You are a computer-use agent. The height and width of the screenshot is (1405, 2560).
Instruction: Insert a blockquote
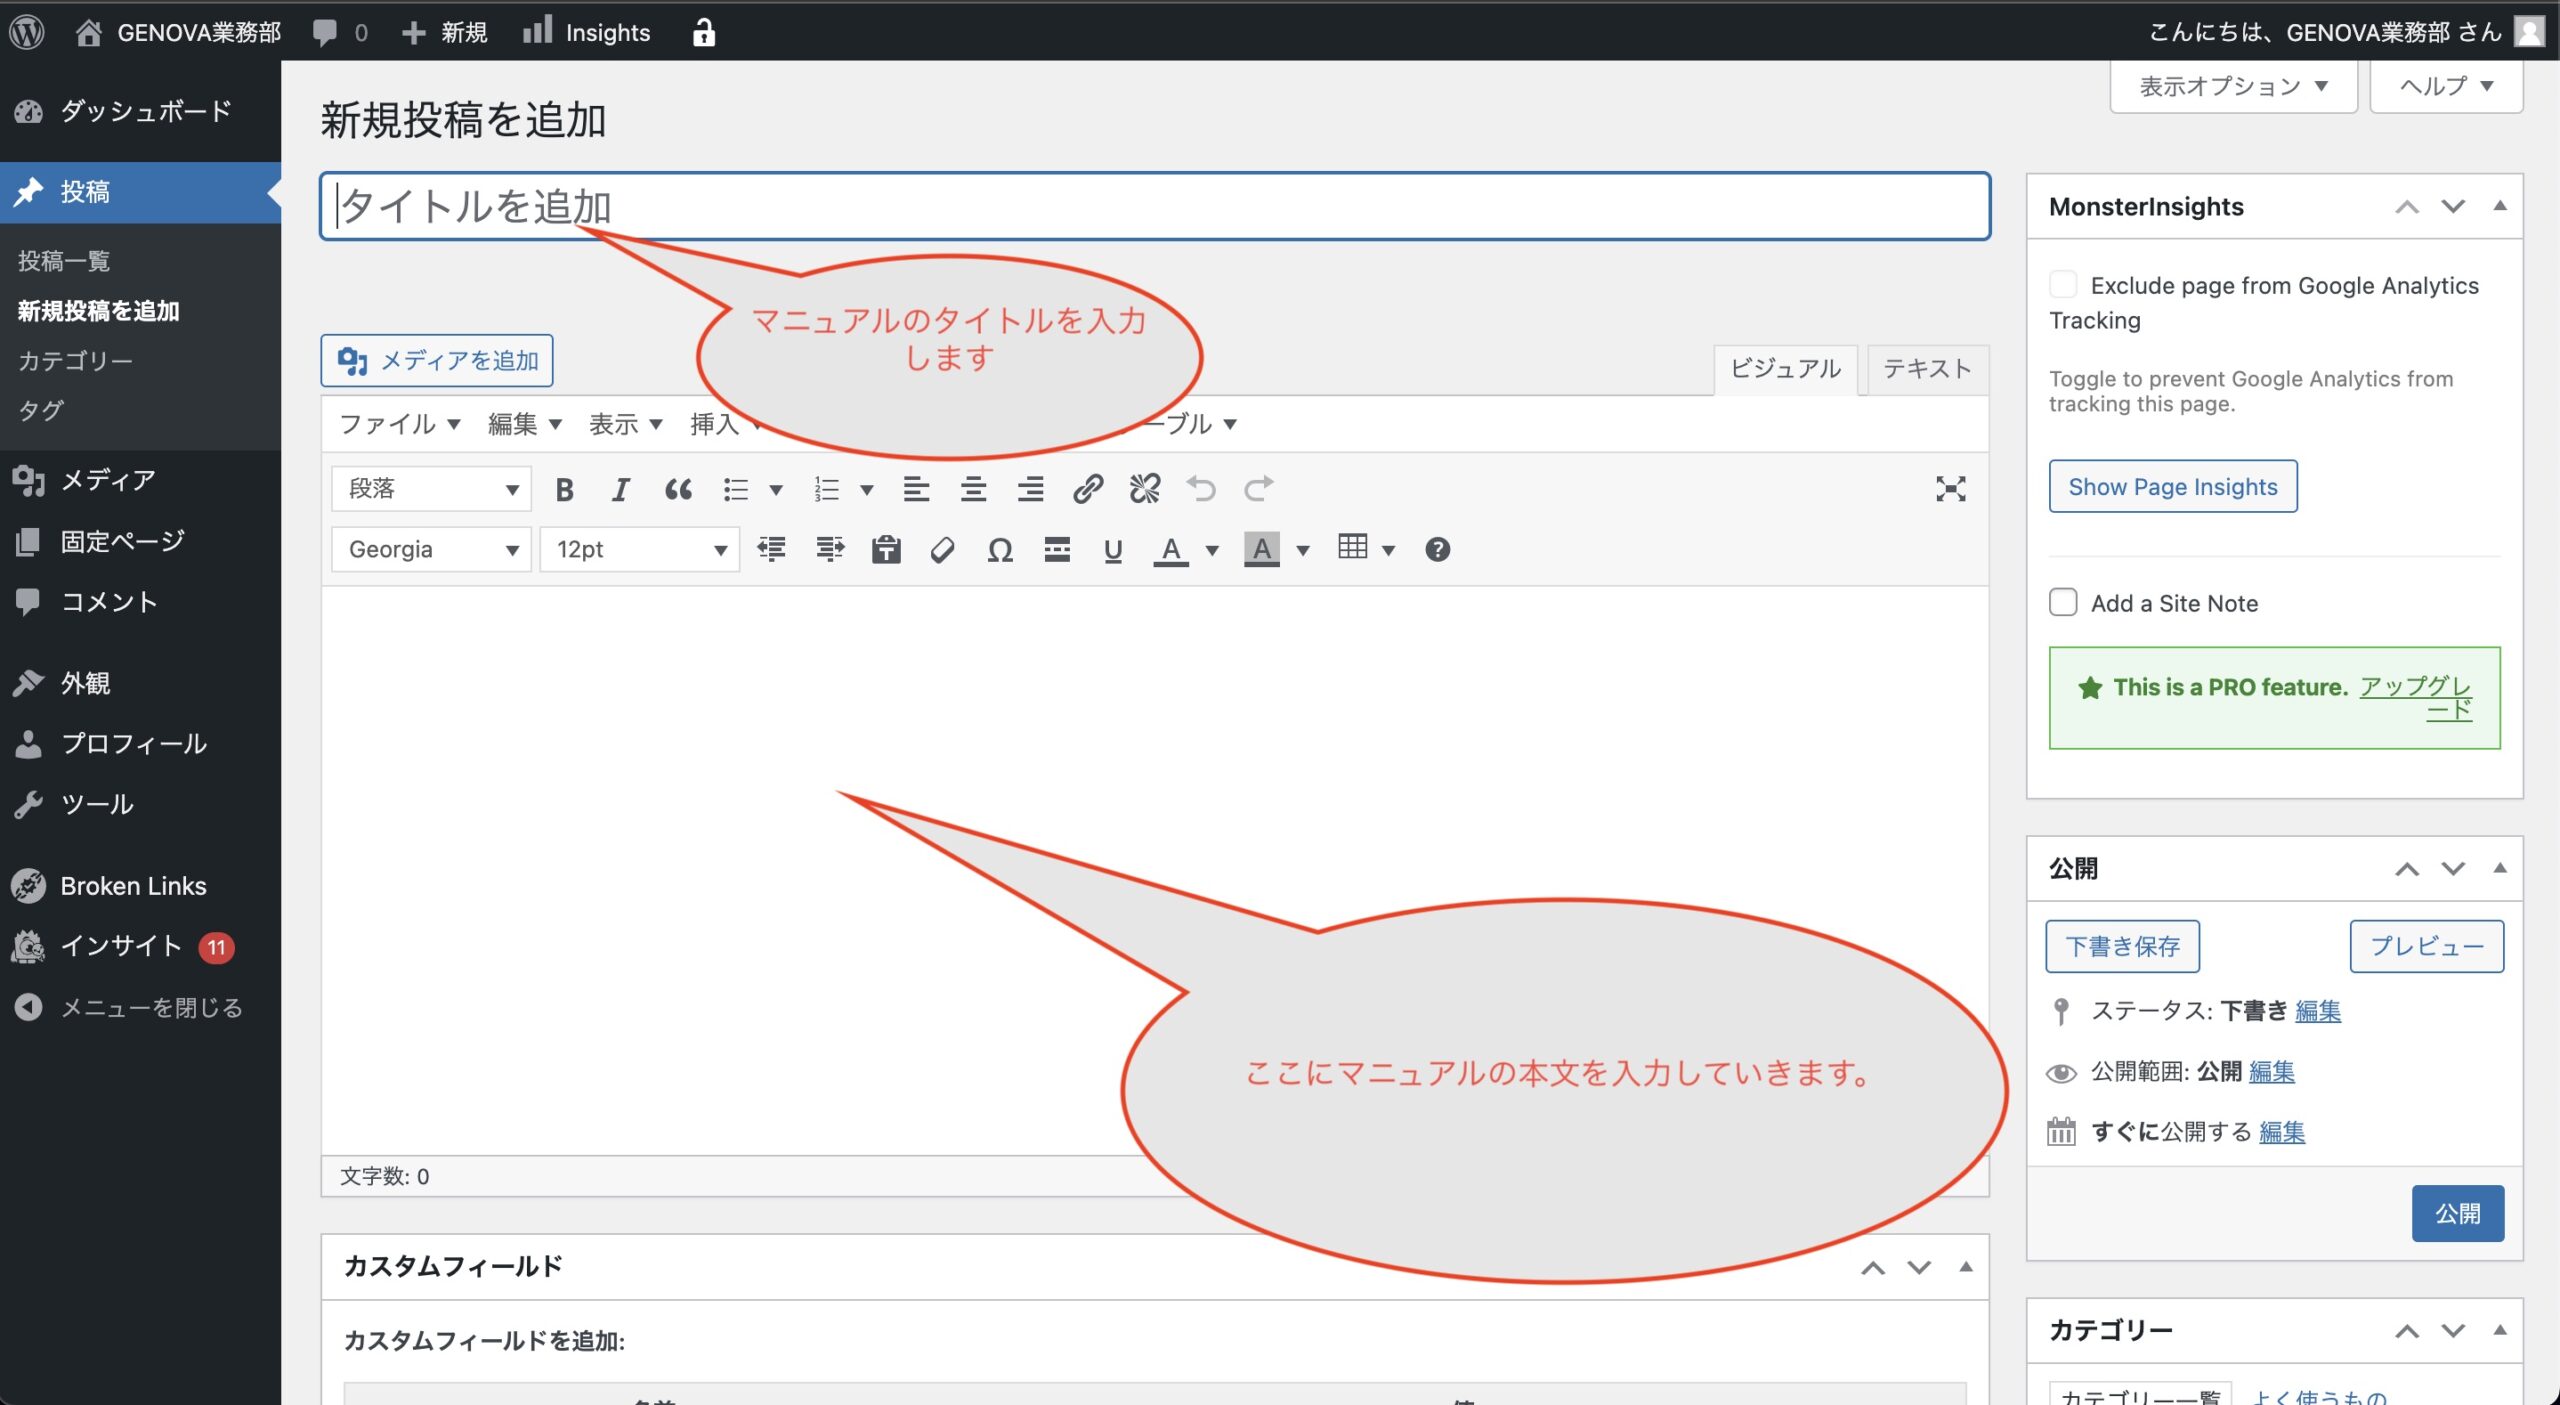pos(678,489)
